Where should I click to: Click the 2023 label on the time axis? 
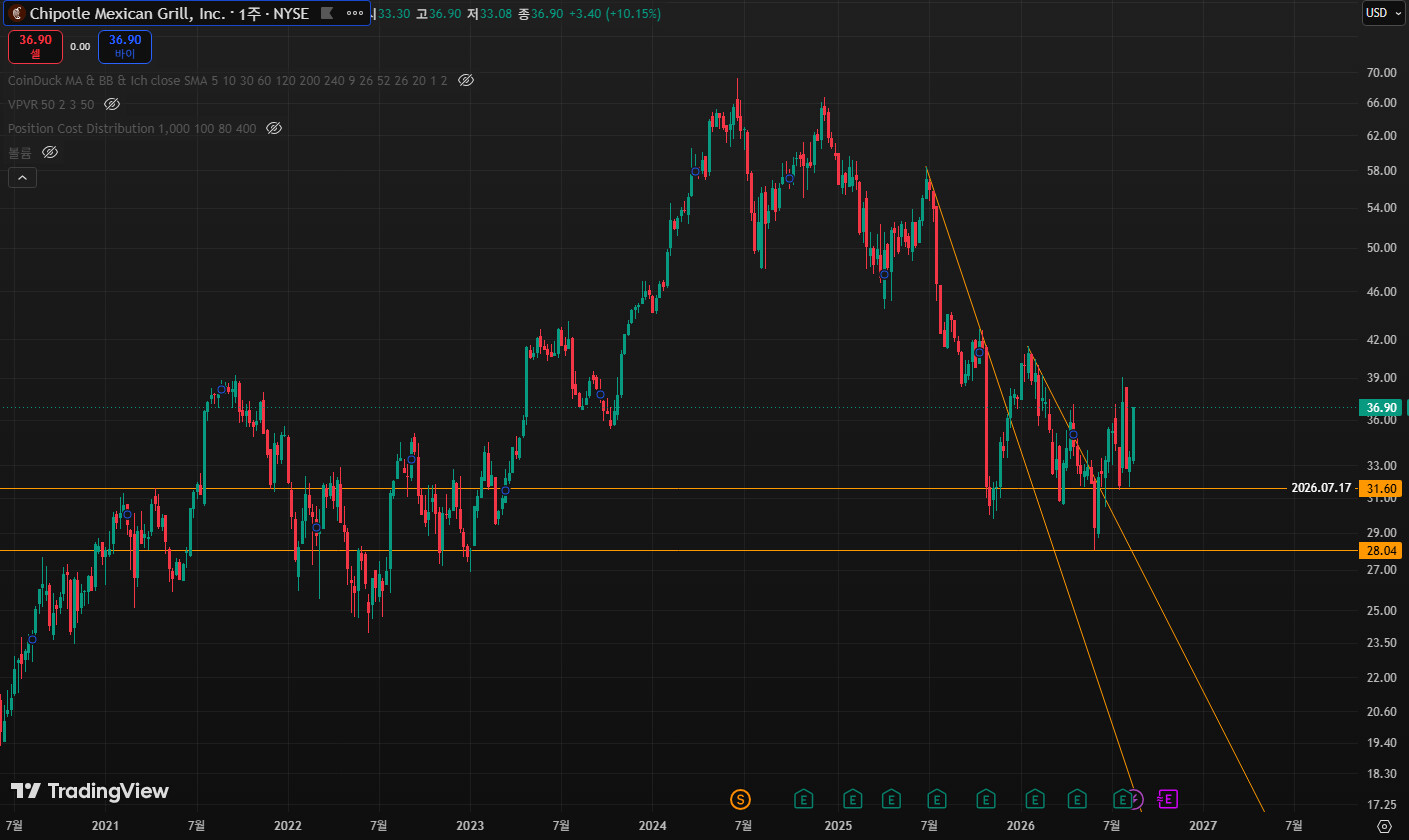click(470, 826)
